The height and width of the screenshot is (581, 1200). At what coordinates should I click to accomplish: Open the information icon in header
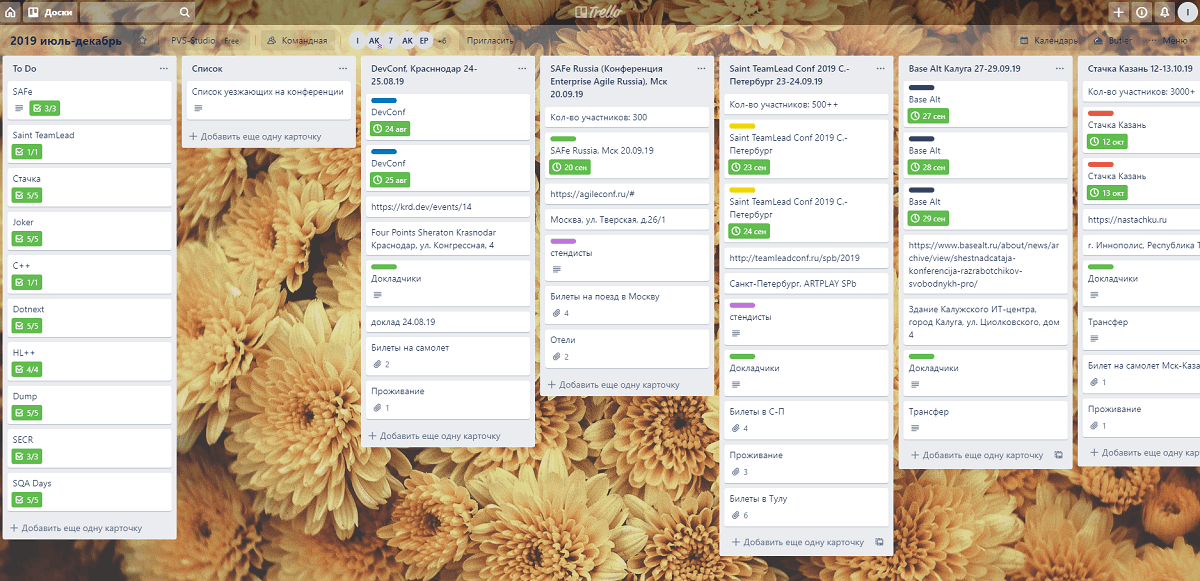[1141, 12]
